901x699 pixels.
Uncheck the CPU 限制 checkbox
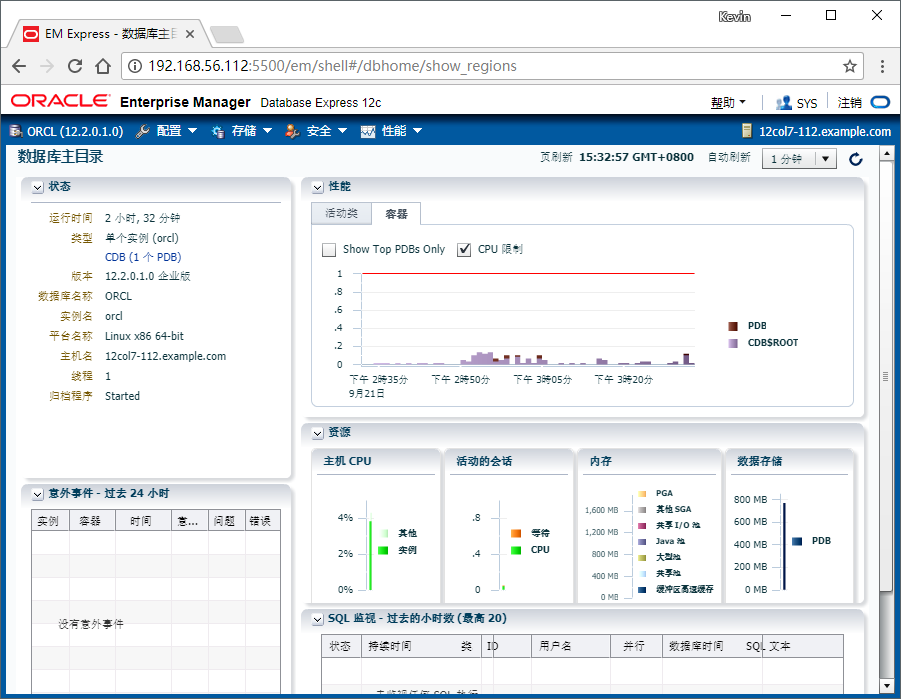[x=464, y=249]
